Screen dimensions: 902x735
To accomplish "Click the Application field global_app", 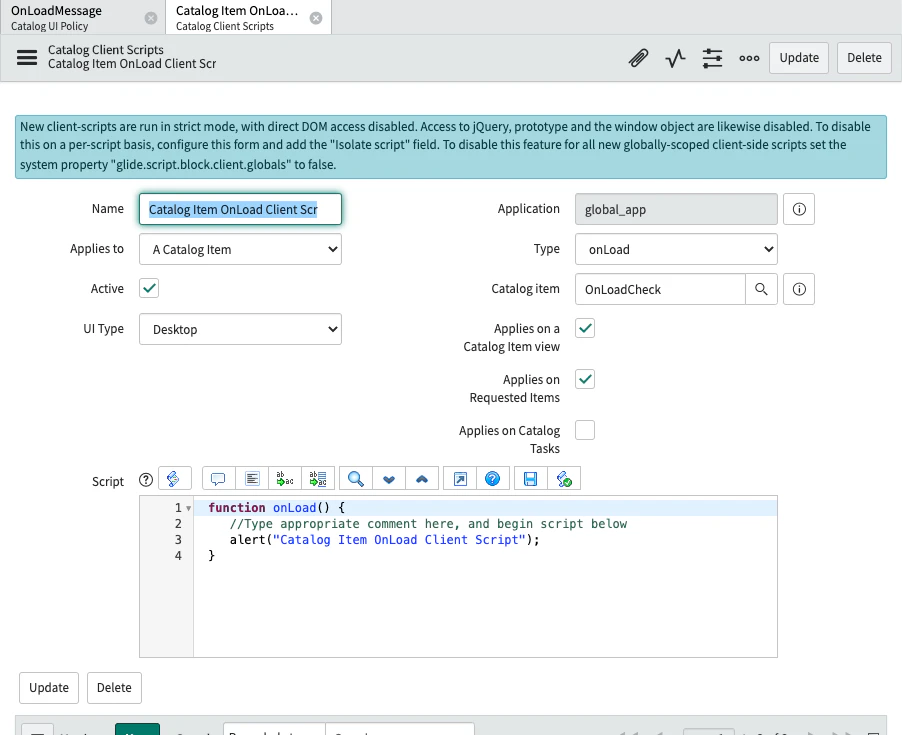I will tap(676, 209).
